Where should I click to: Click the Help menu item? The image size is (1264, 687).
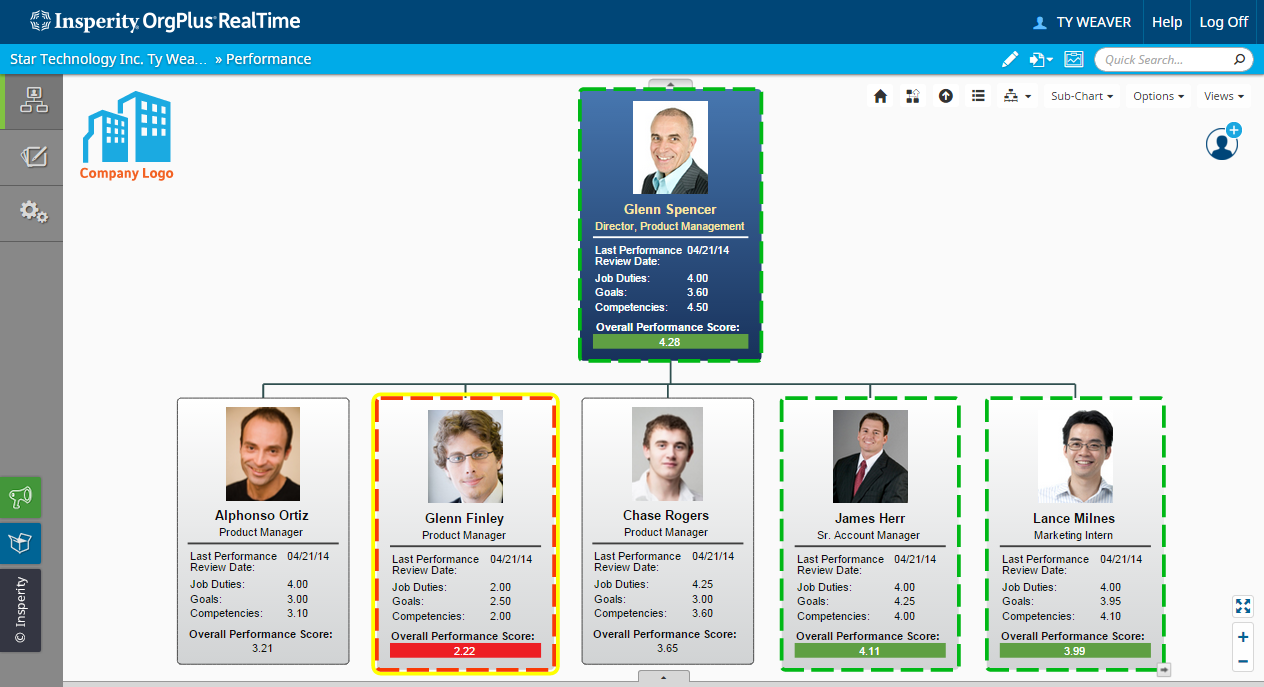[x=1166, y=22]
